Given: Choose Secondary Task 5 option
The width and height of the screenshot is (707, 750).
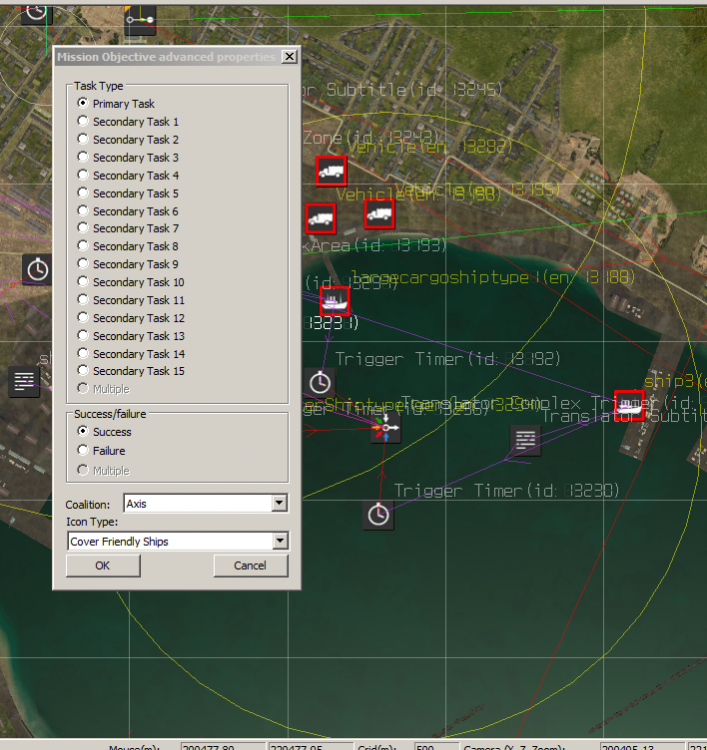Looking at the screenshot, I should (83, 193).
